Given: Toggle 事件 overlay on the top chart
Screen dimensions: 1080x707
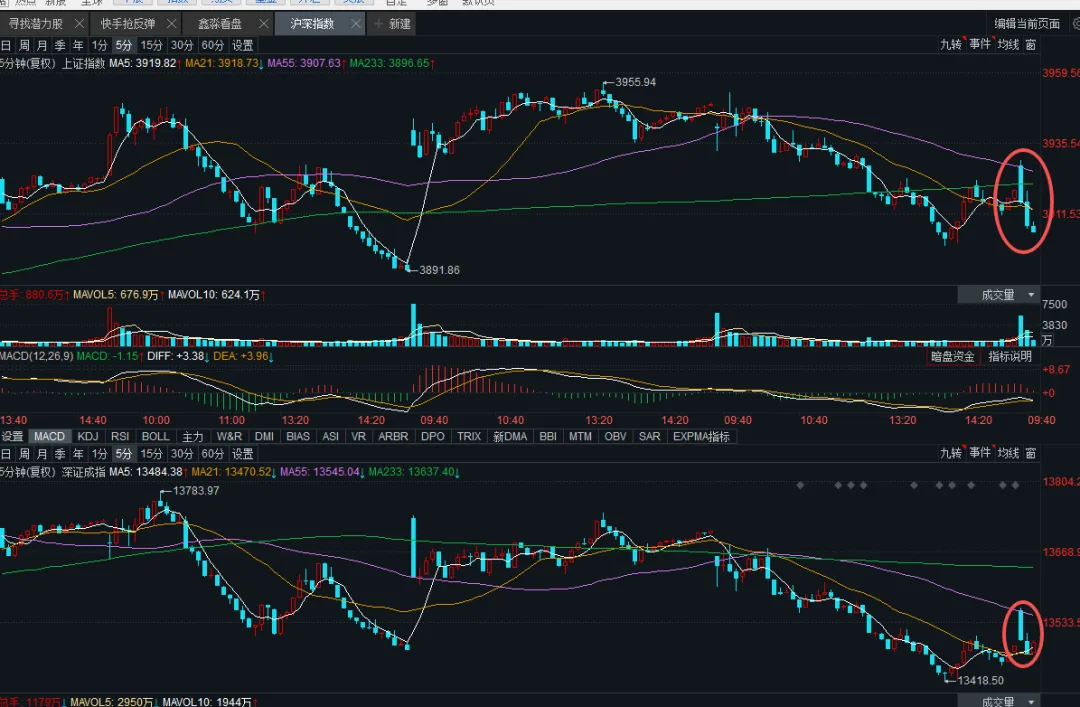Looking at the screenshot, I should 979,45.
